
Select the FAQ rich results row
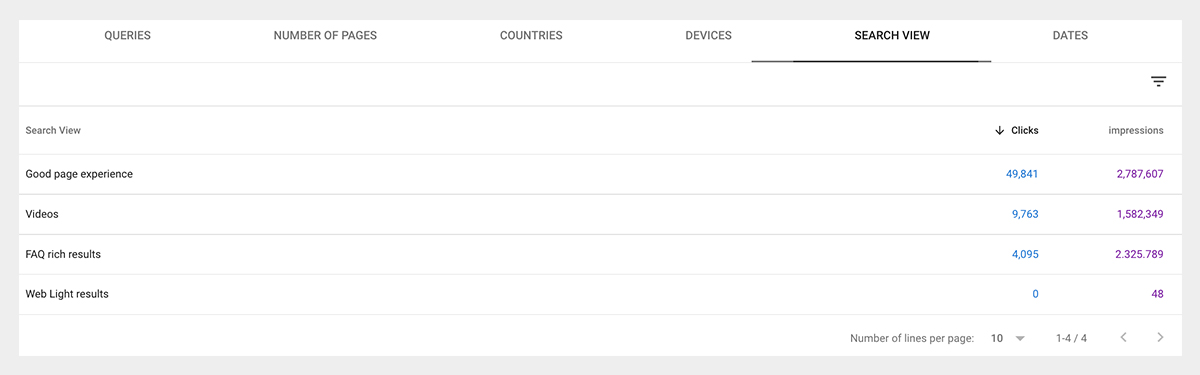tap(600, 254)
